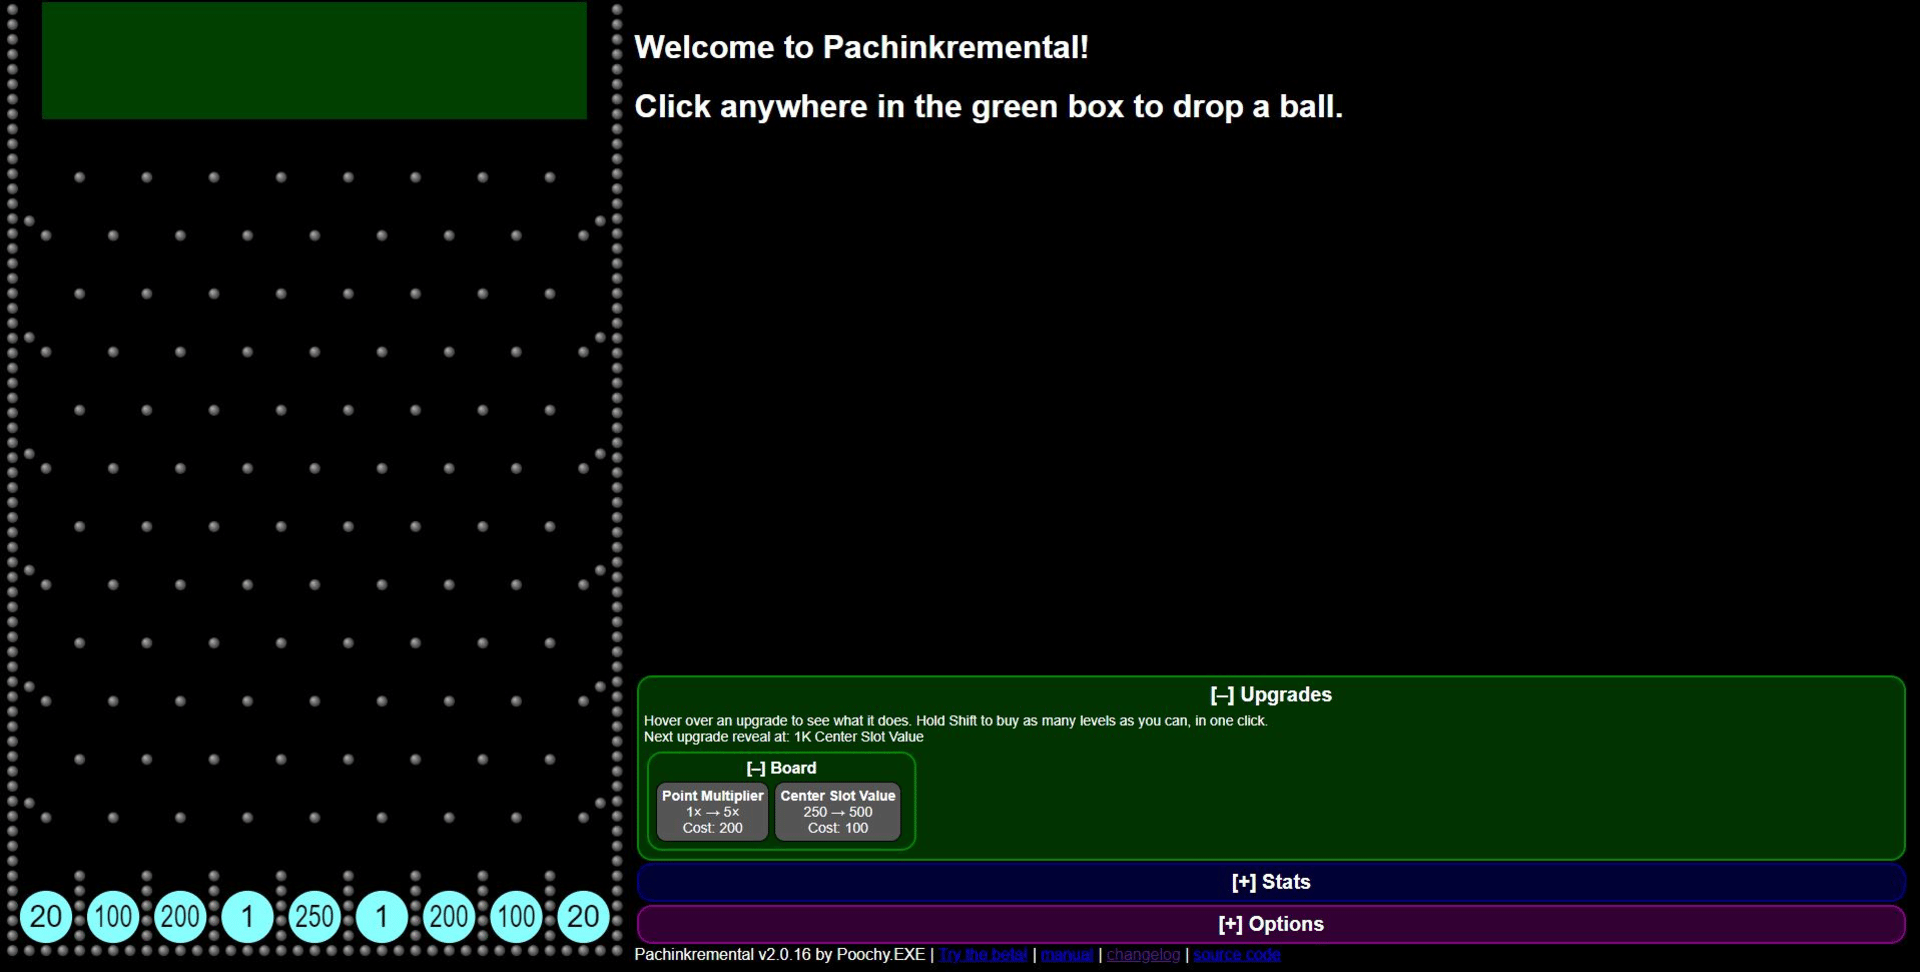Image resolution: width=1920 pixels, height=972 pixels.
Task: Buy the Center Slot Value upgrade
Action: pyautogui.click(x=838, y=811)
